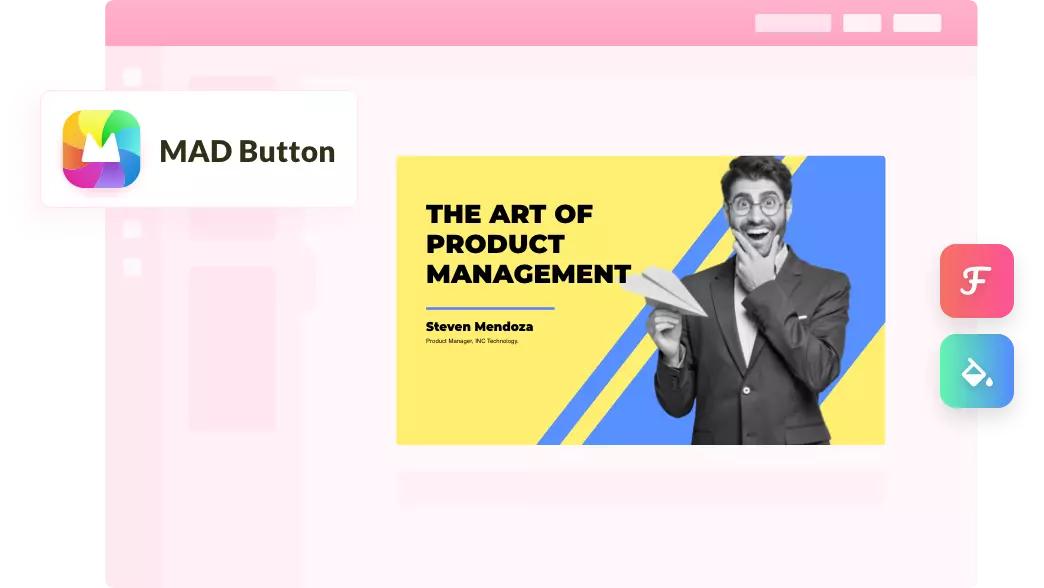Select the 'Product Manager, INC Technology' subtitle

tap(472, 341)
